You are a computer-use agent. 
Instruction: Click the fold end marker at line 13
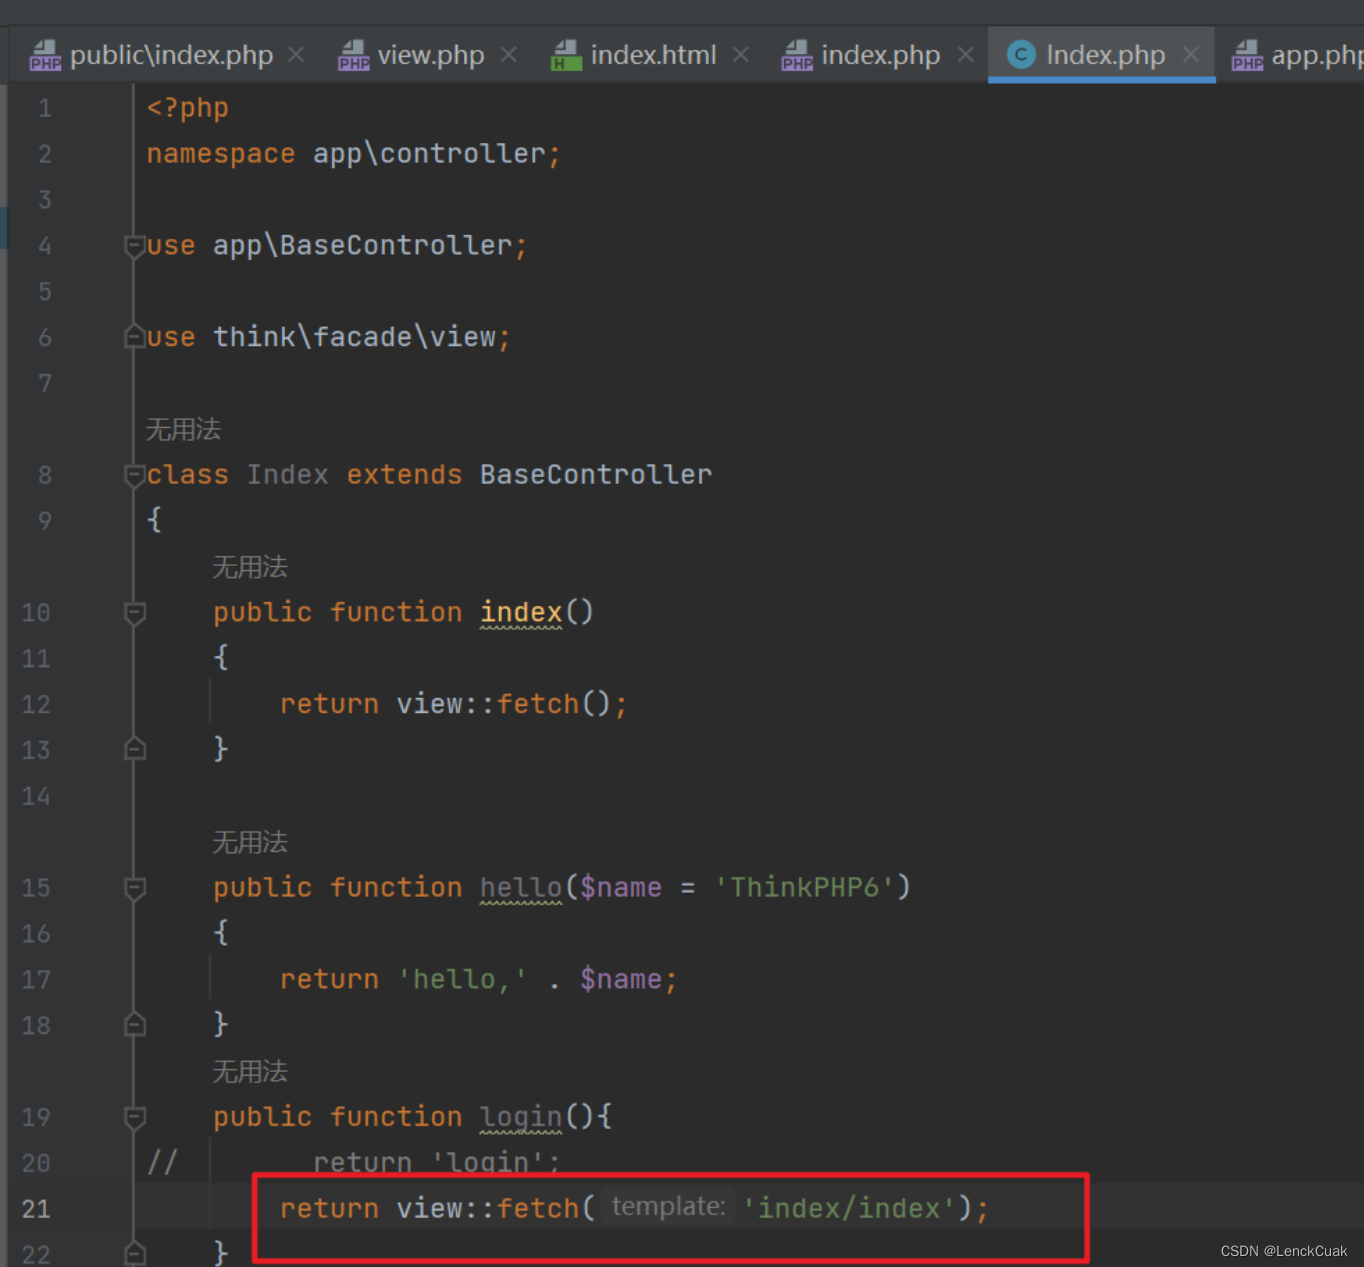pyautogui.click(x=135, y=749)
